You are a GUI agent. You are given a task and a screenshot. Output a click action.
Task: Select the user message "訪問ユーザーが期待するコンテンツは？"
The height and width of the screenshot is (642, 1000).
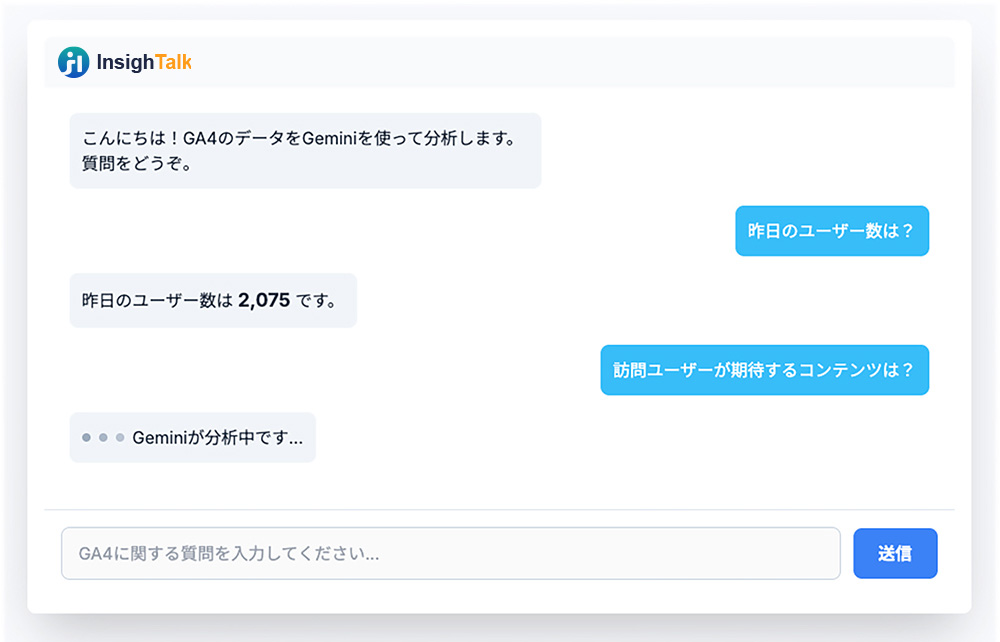(764, 370)
